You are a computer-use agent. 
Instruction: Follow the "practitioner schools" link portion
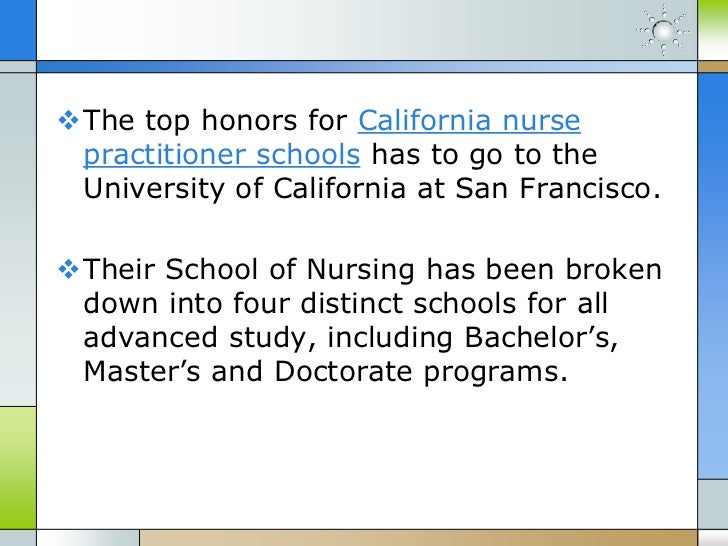click(x=221, y=156)
